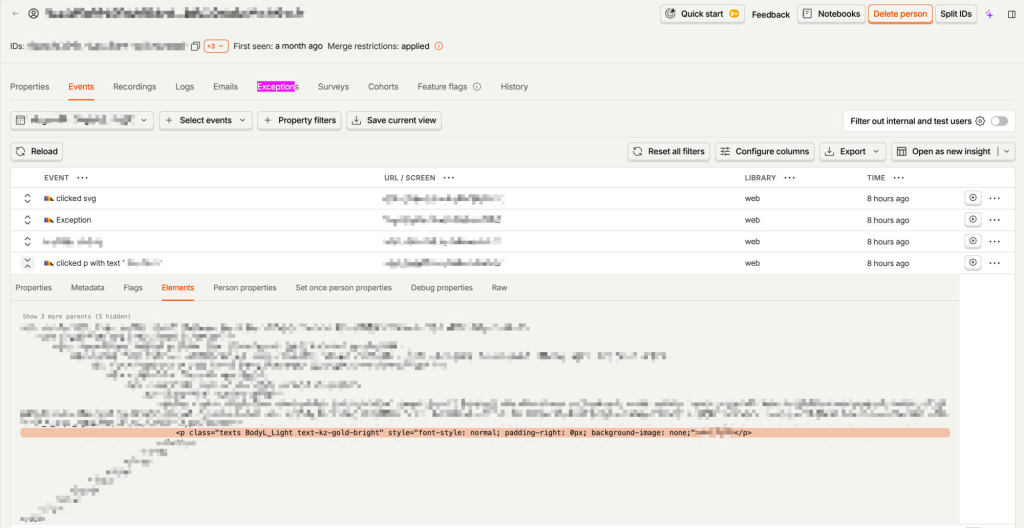Open Notebooks
This screenshot has height=528, width=1024.
tap(831, 14)
